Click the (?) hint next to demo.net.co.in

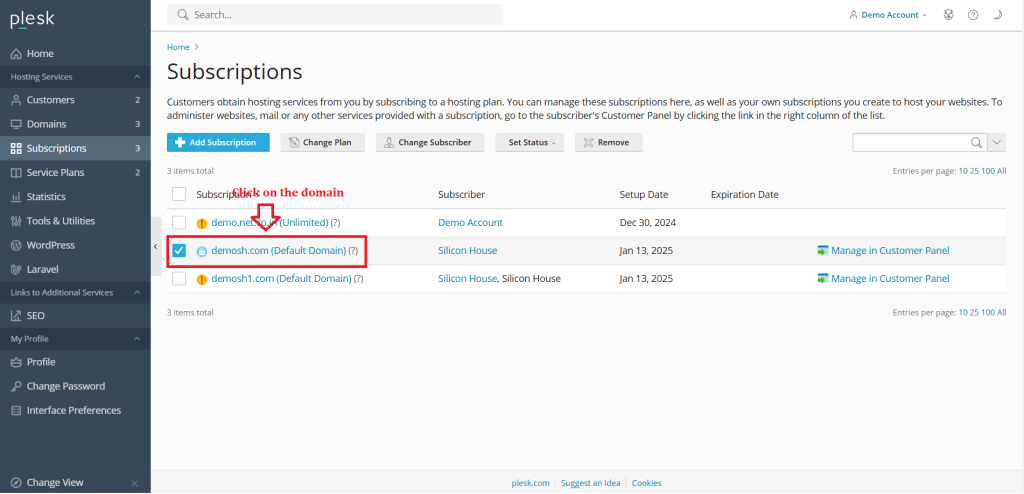[335, 223]
